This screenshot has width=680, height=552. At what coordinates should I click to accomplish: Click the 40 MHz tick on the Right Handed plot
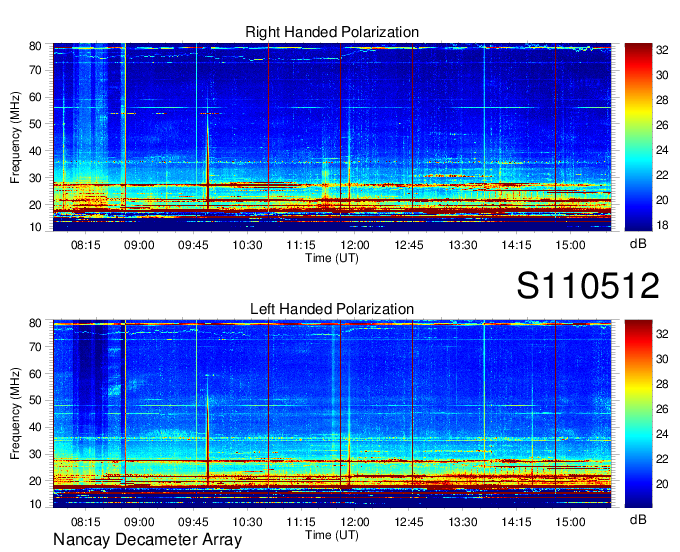[35, 151]
